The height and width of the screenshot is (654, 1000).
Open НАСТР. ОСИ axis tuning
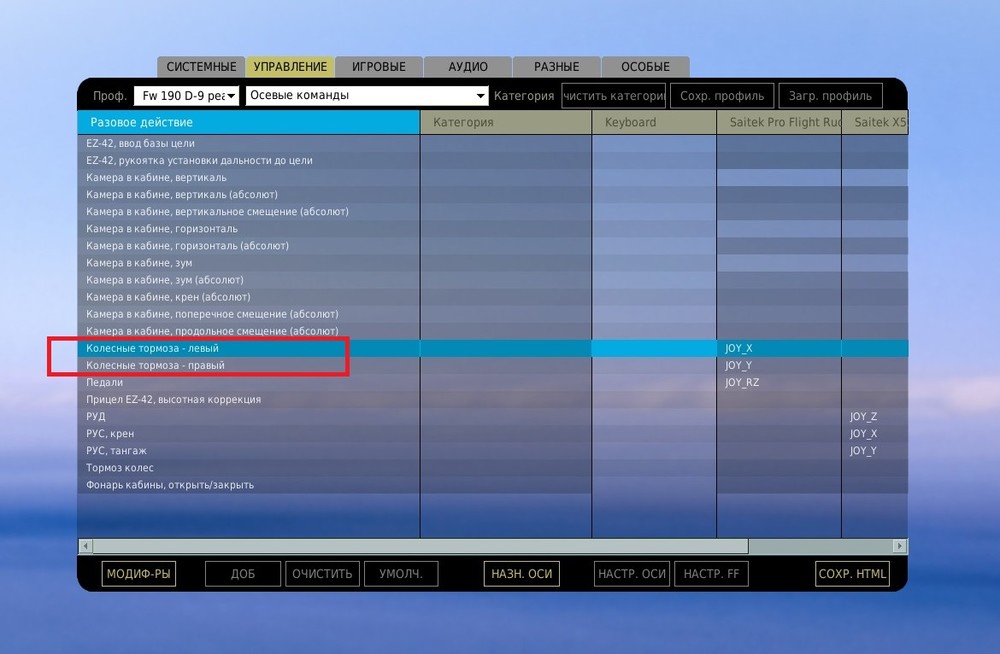631,574
